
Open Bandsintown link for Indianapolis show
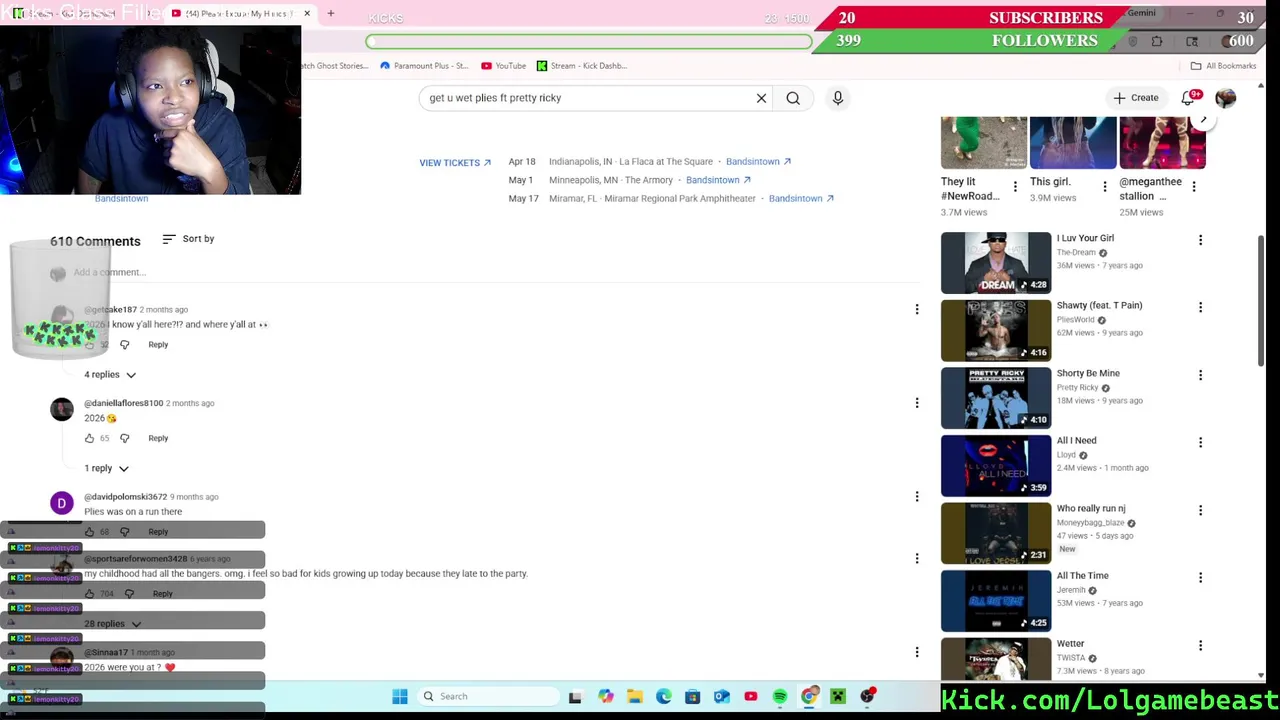(x=758, y=161)
